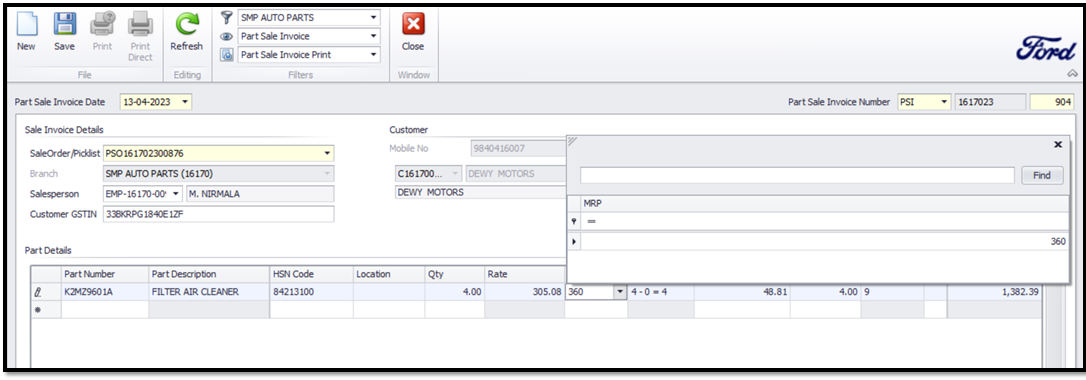This screenshot has width=1086, height=380.
Task: Click the search box in MRP popup
Action: pos(797,176)
